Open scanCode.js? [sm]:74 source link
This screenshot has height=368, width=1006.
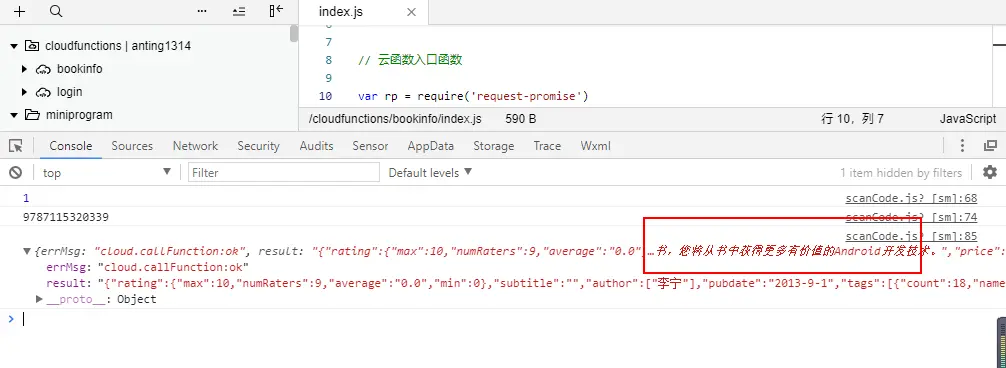point(911,217)
